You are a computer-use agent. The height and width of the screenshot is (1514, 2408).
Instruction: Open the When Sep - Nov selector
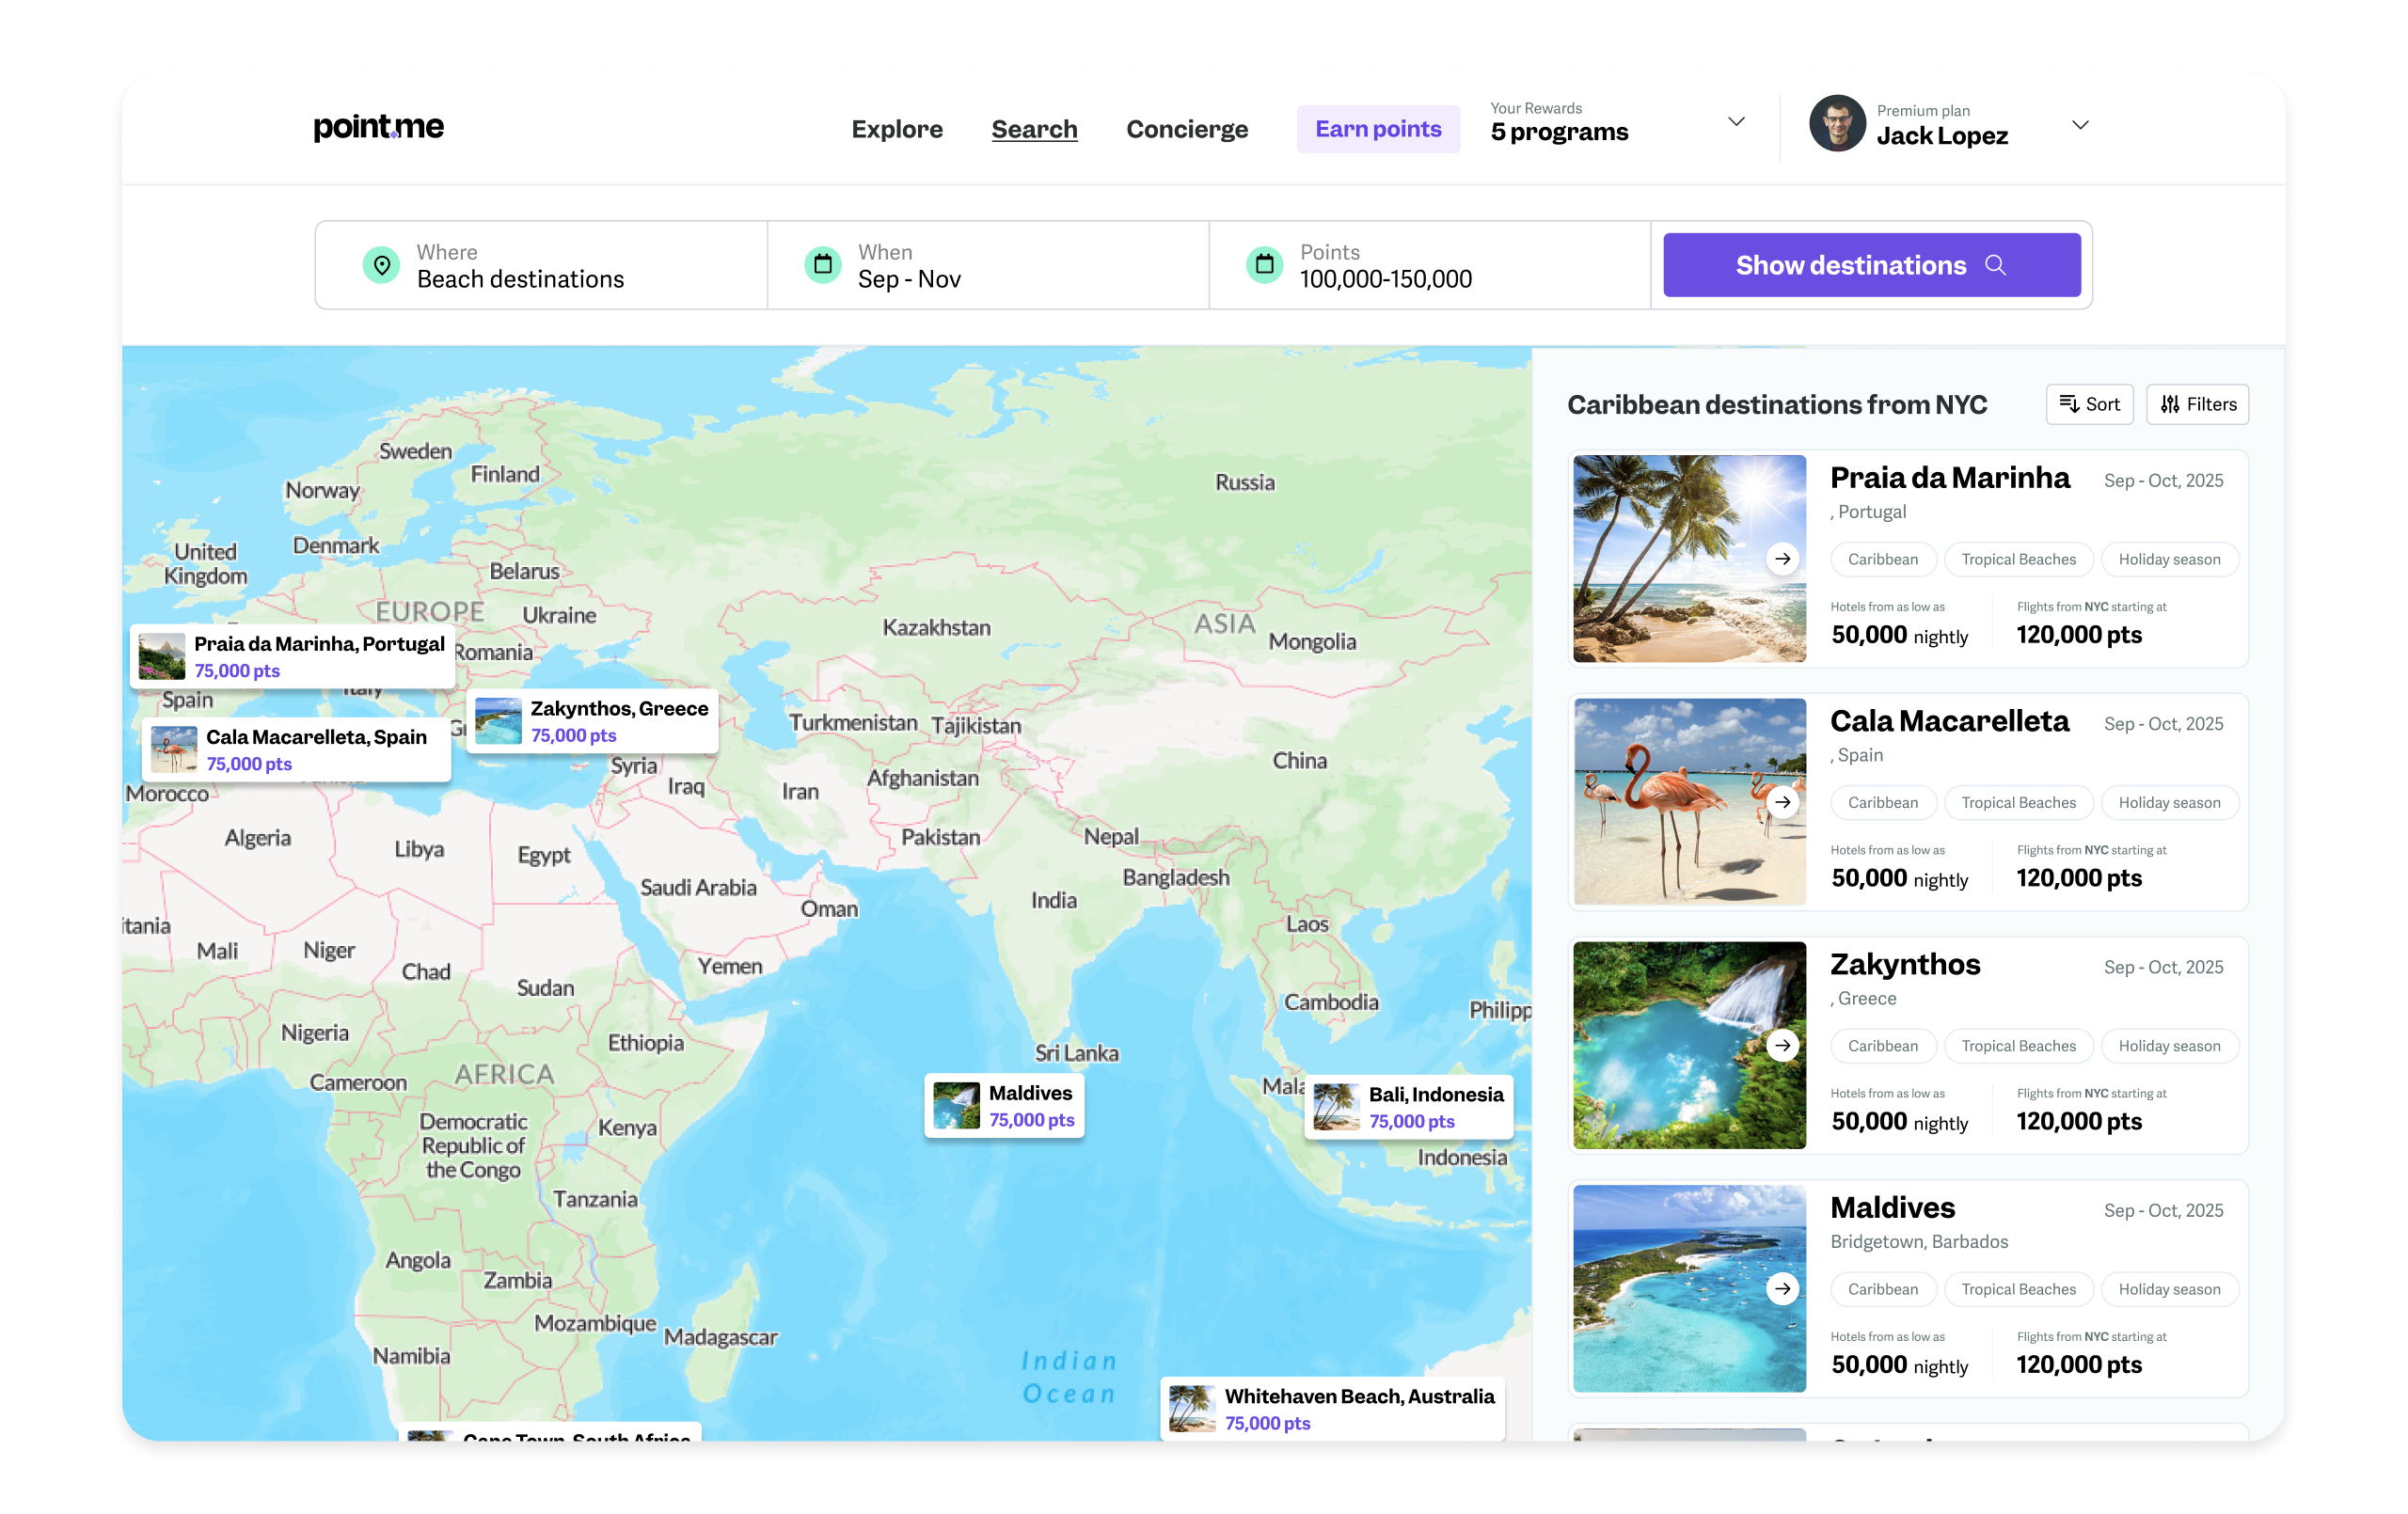(988, 265)
